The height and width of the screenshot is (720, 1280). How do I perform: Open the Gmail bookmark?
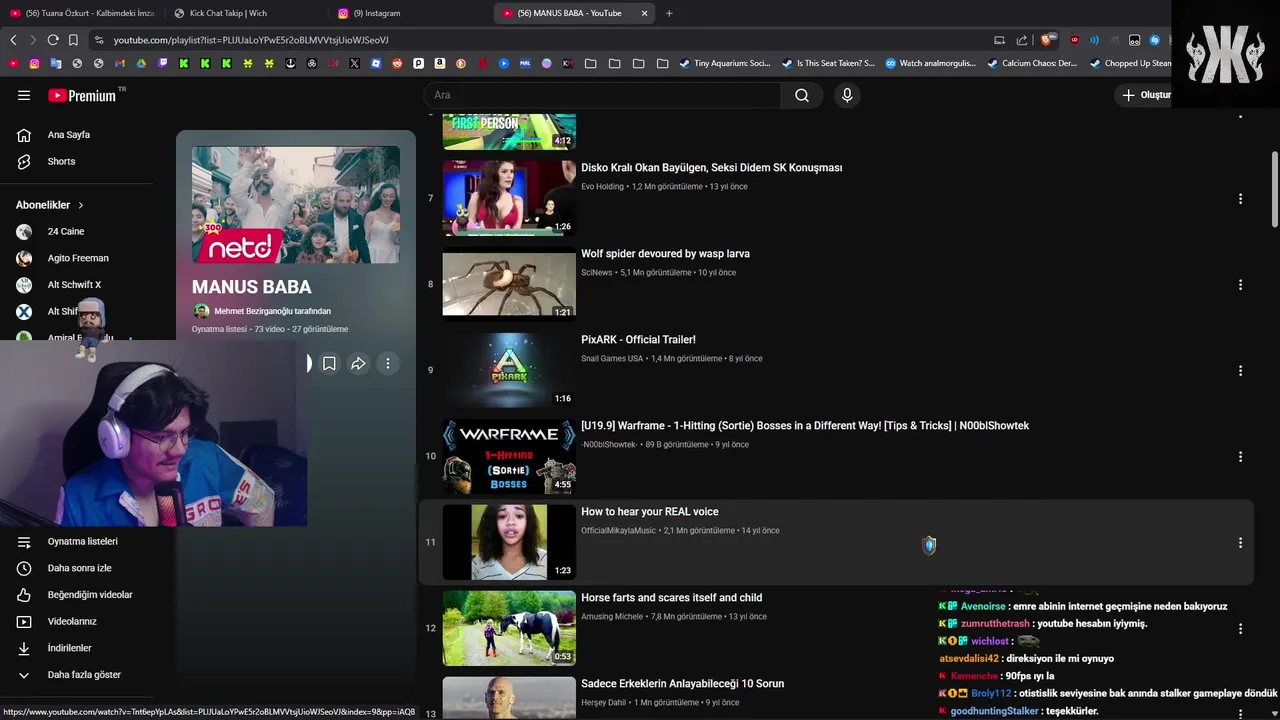[x=120, y=63]
